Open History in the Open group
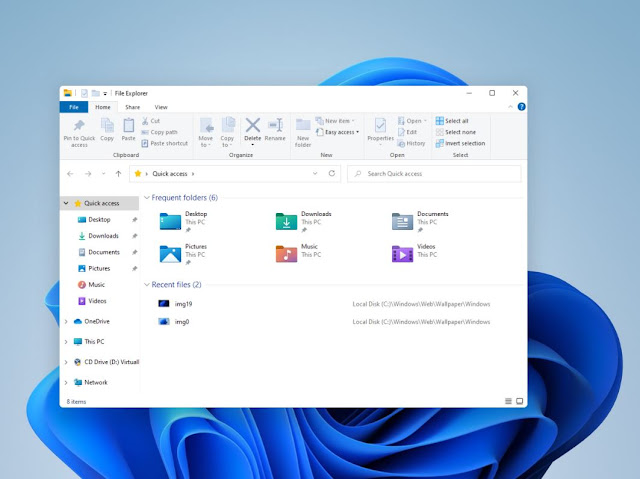This screenshot has height=479, width=640. [x=411, y=143]
